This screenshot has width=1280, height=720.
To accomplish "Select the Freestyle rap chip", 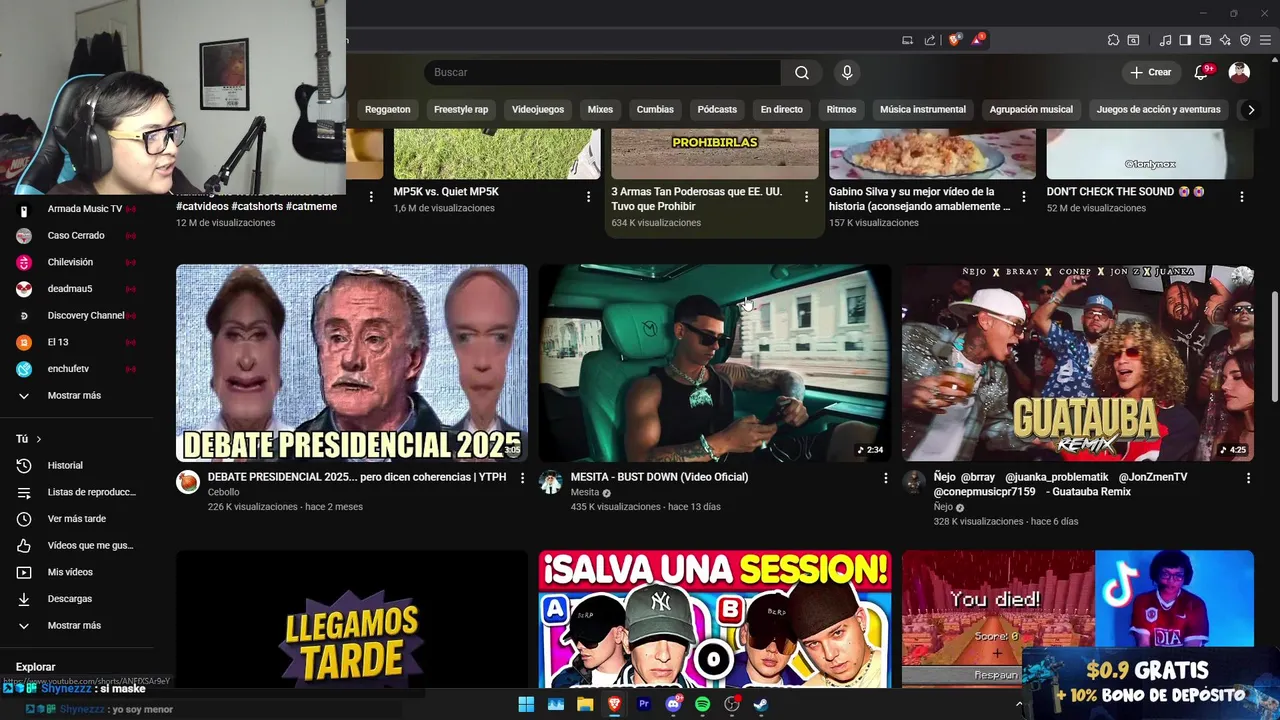I will click(461, 109).
